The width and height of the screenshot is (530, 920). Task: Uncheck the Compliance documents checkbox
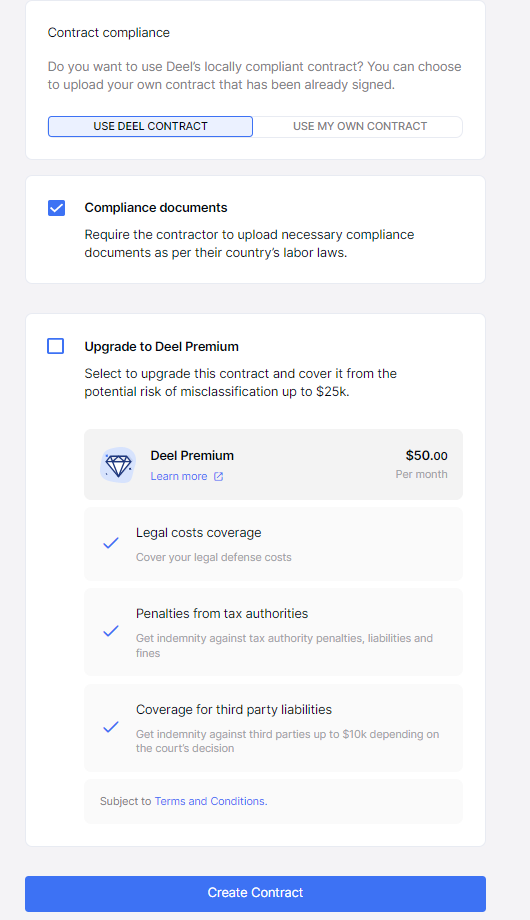(56, 208)
